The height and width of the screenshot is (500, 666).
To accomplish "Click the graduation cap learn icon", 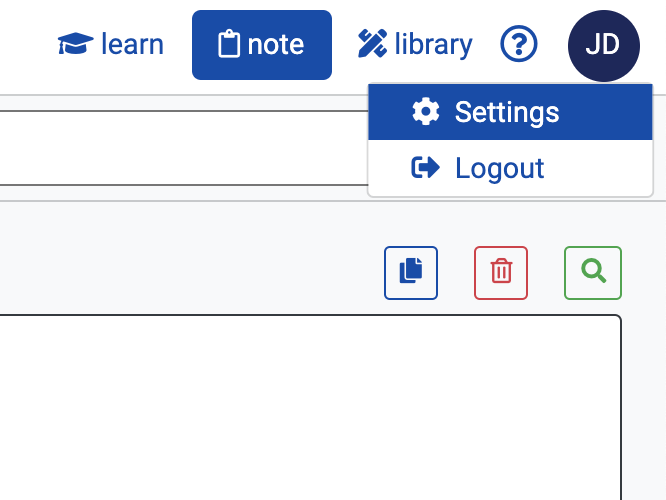I will point(75,44).
